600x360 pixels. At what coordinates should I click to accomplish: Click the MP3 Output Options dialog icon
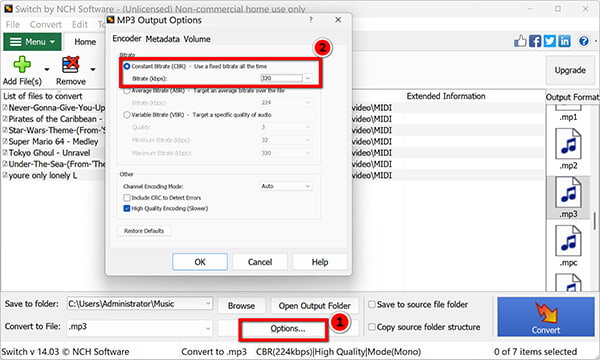(x=111, y=20)
